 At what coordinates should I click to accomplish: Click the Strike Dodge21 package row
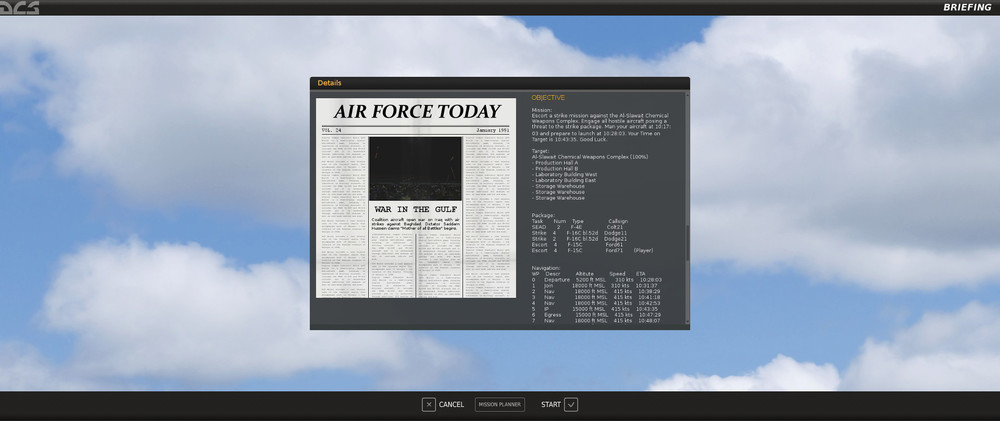click(x=579, y=239)
